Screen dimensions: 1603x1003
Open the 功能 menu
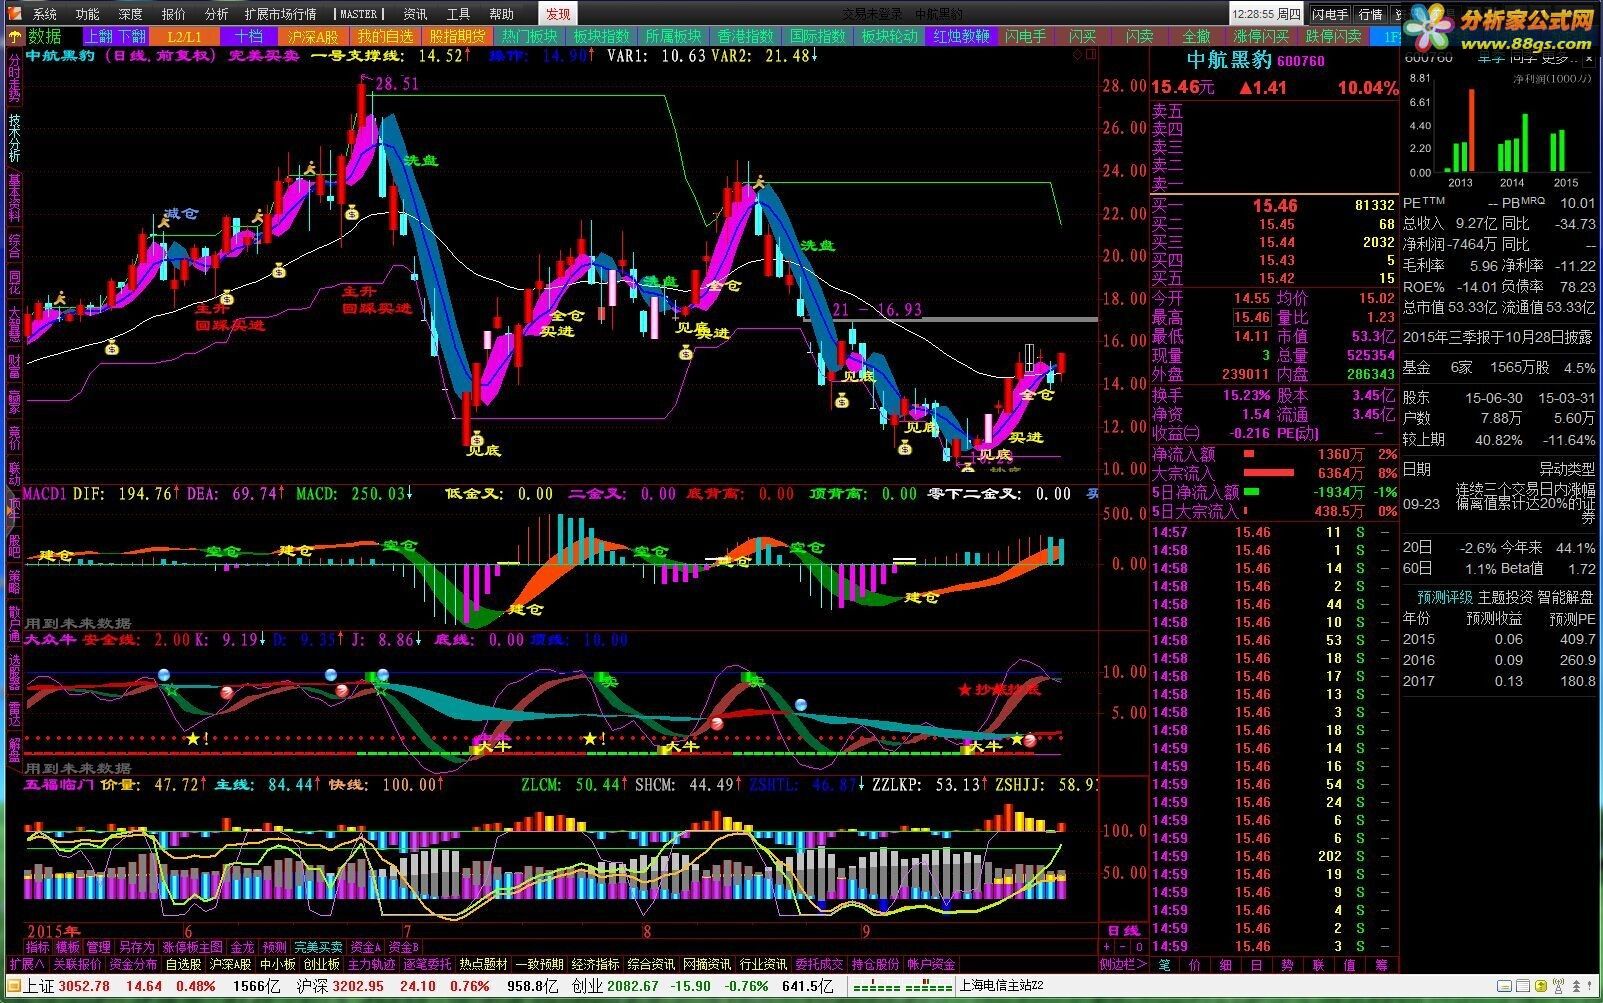87,14
